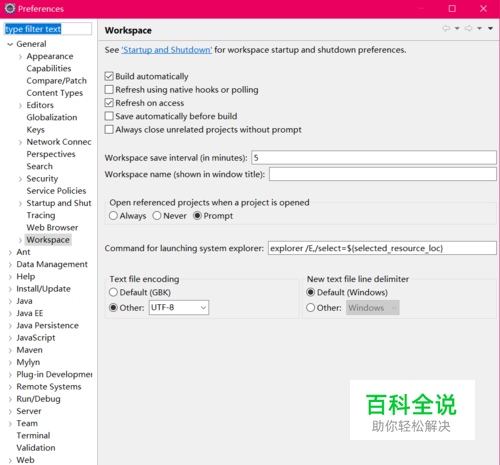Viewport: 500px width, 465px height.
Task: Enable Save automatically before build
Action: pyautogui.click(x=109, y=116)
